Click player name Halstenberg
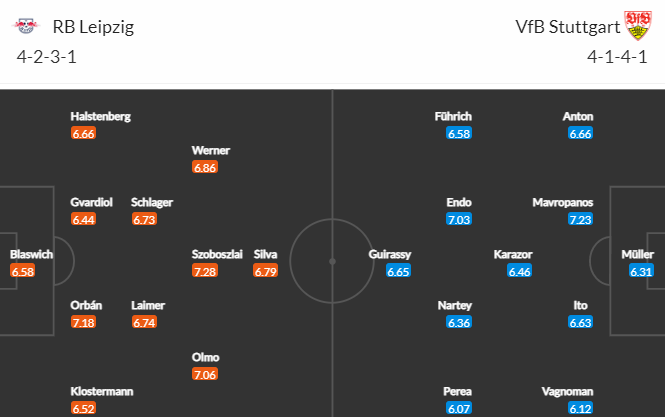This screenshot has height=417, width=665. coord(101,116)
